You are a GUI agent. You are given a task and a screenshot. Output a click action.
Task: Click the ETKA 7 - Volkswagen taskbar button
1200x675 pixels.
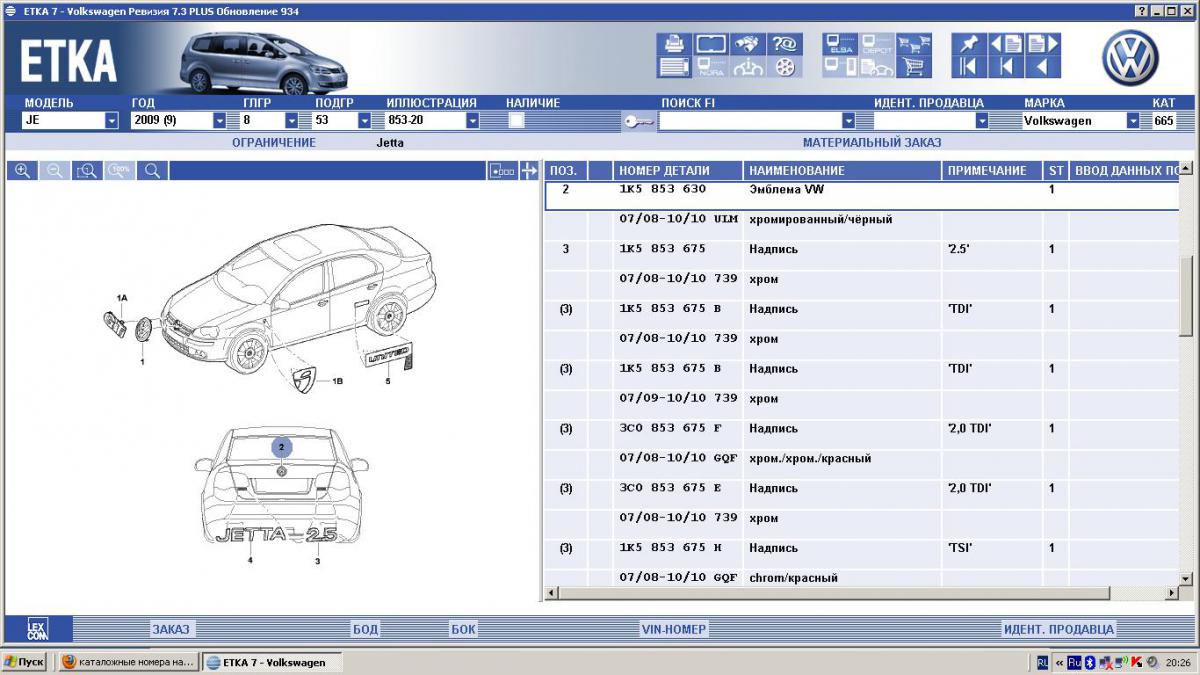click(271, 662)
